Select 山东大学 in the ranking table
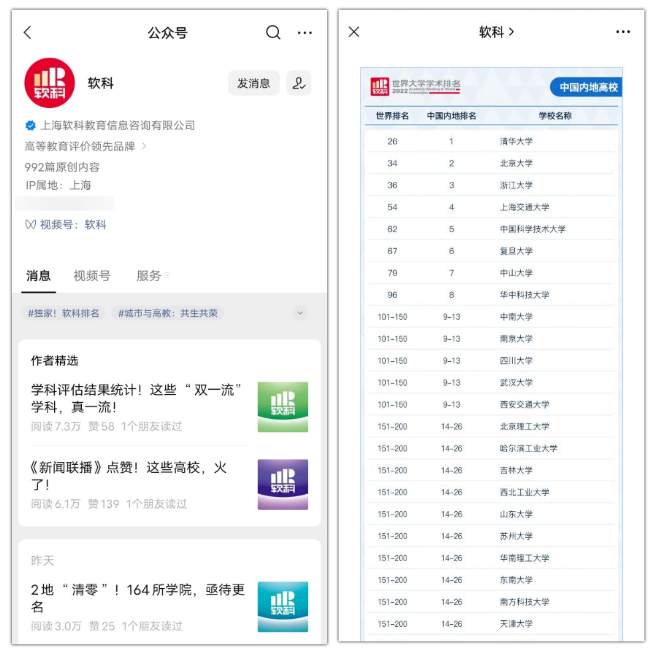659x650 pixels. [516, 514]
